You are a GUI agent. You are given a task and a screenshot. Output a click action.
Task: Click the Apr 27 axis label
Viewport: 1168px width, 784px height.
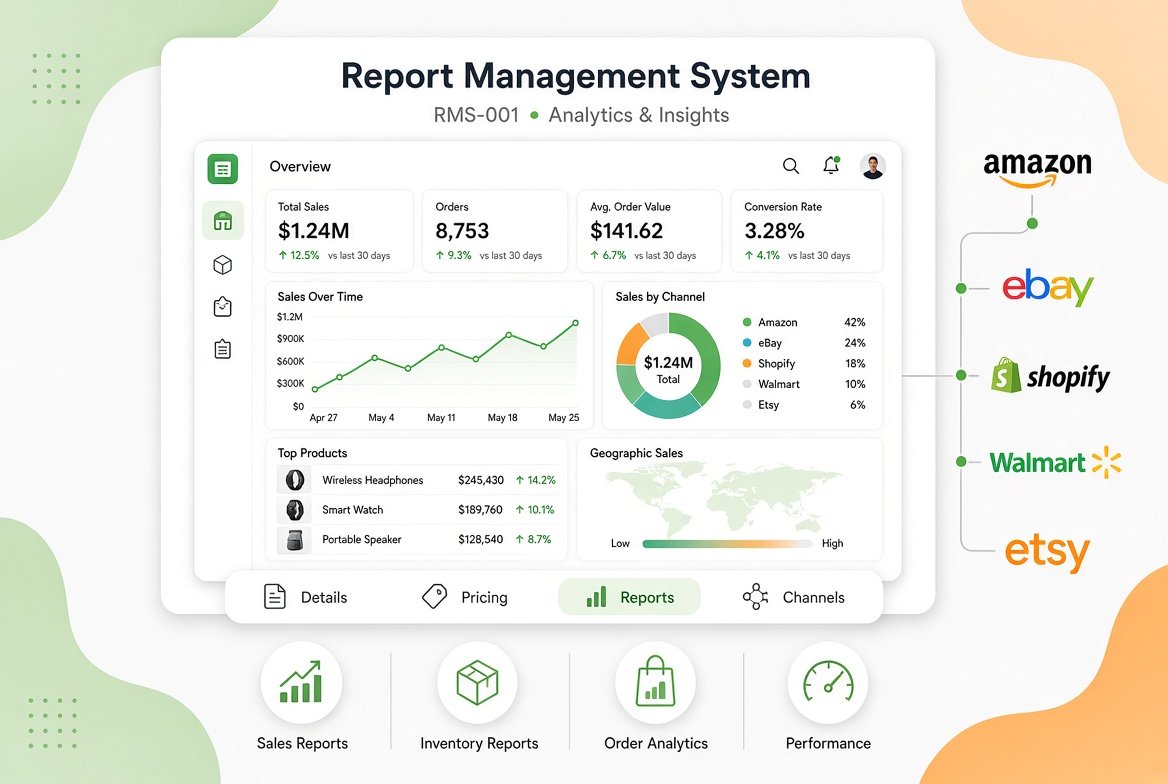tap(323, 417)
